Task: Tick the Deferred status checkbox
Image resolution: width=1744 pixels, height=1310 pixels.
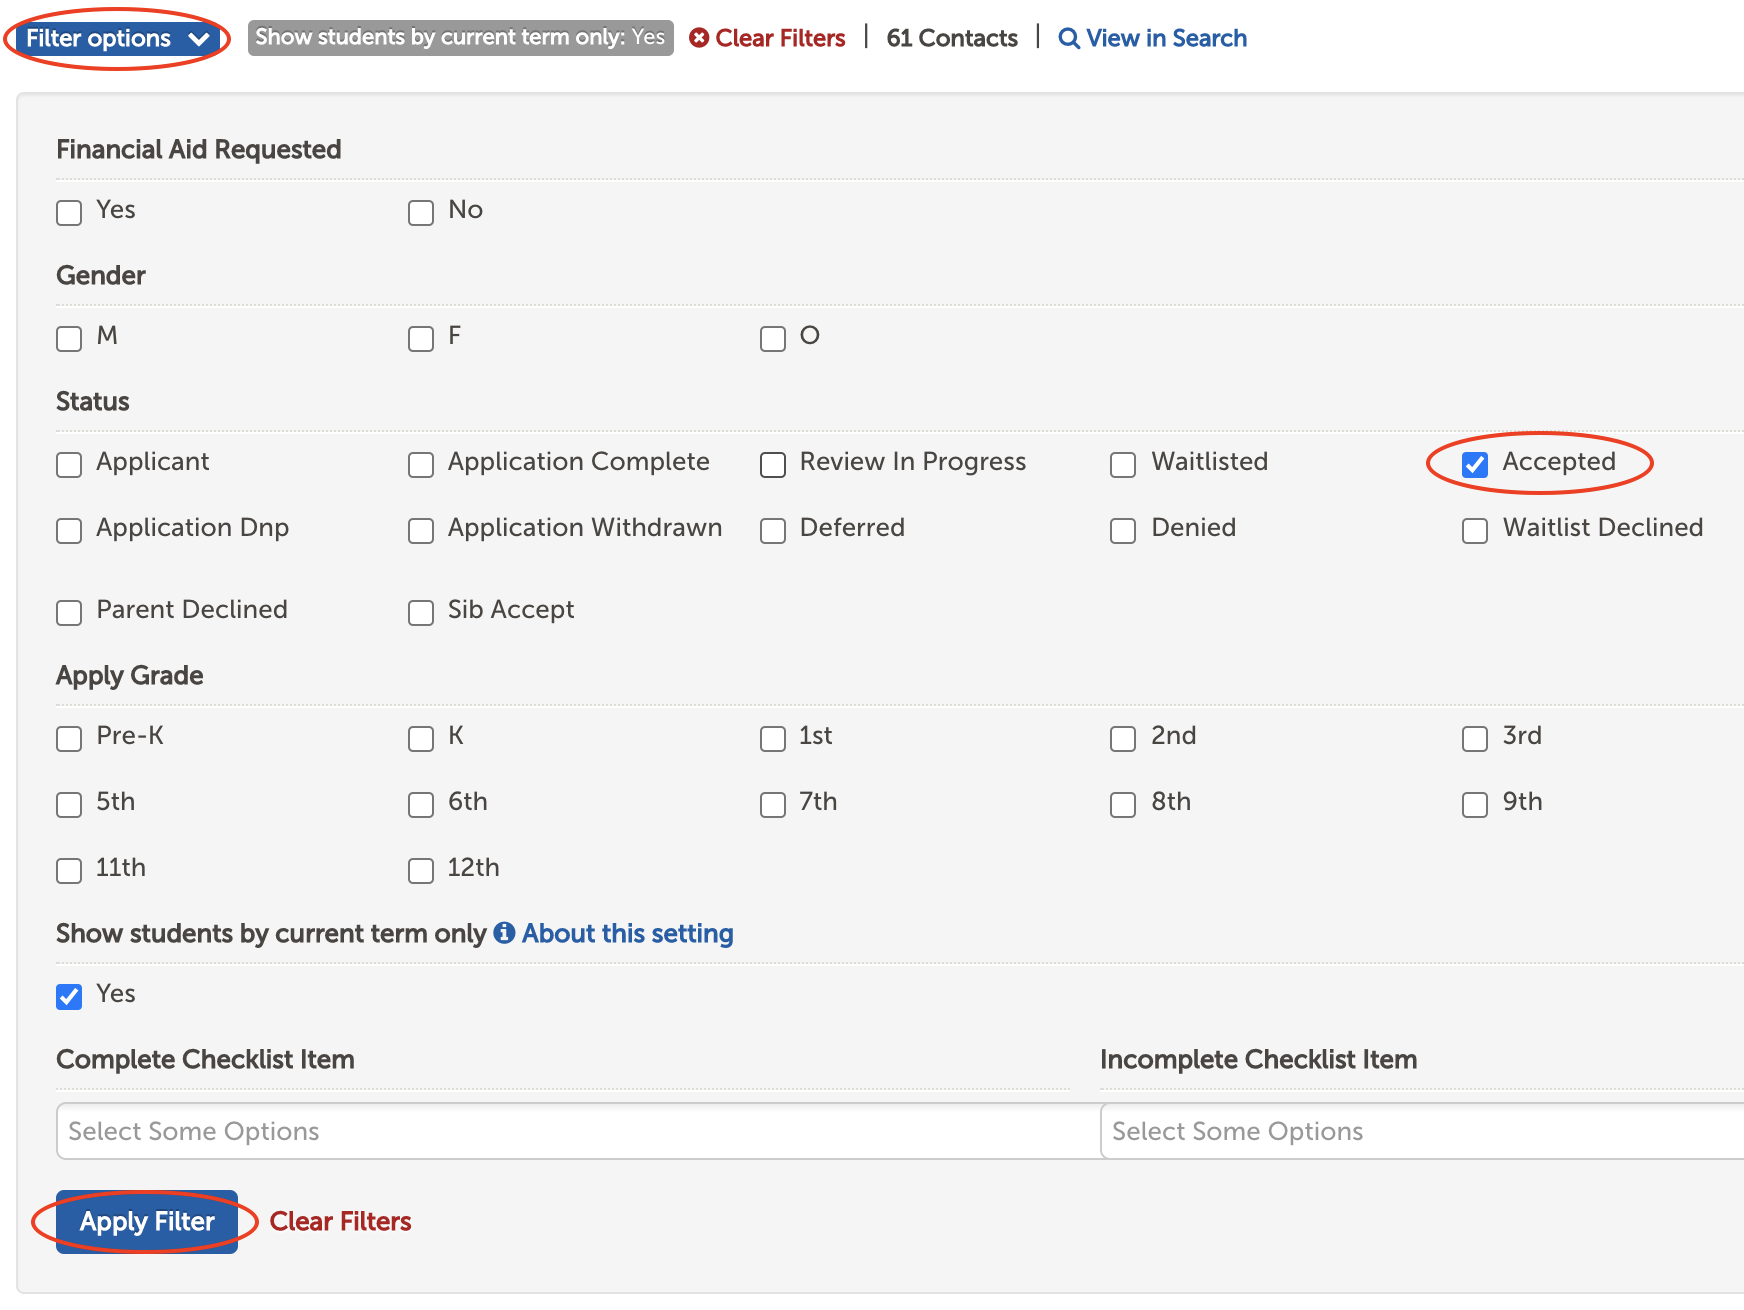Action: click(773, 530)
